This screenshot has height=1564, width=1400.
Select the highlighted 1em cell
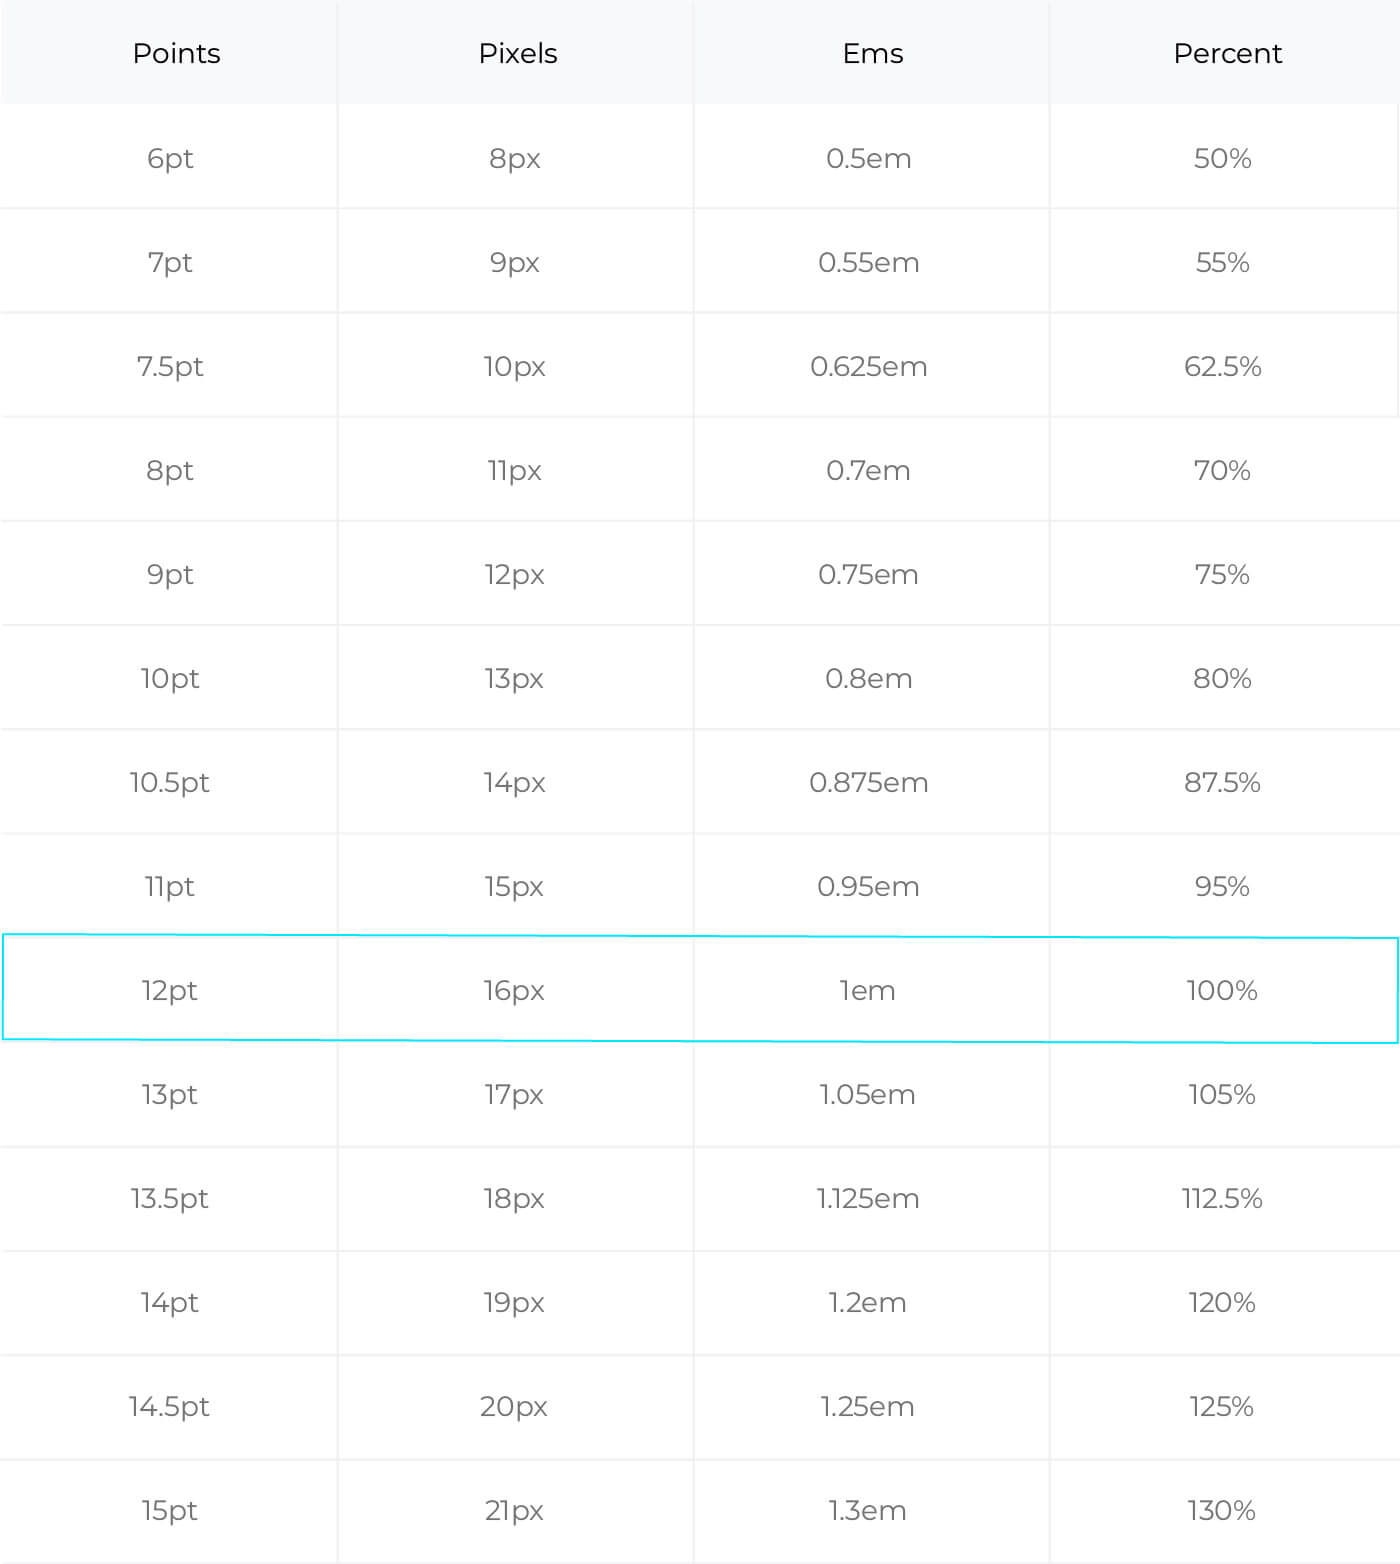tap(867, 990)
